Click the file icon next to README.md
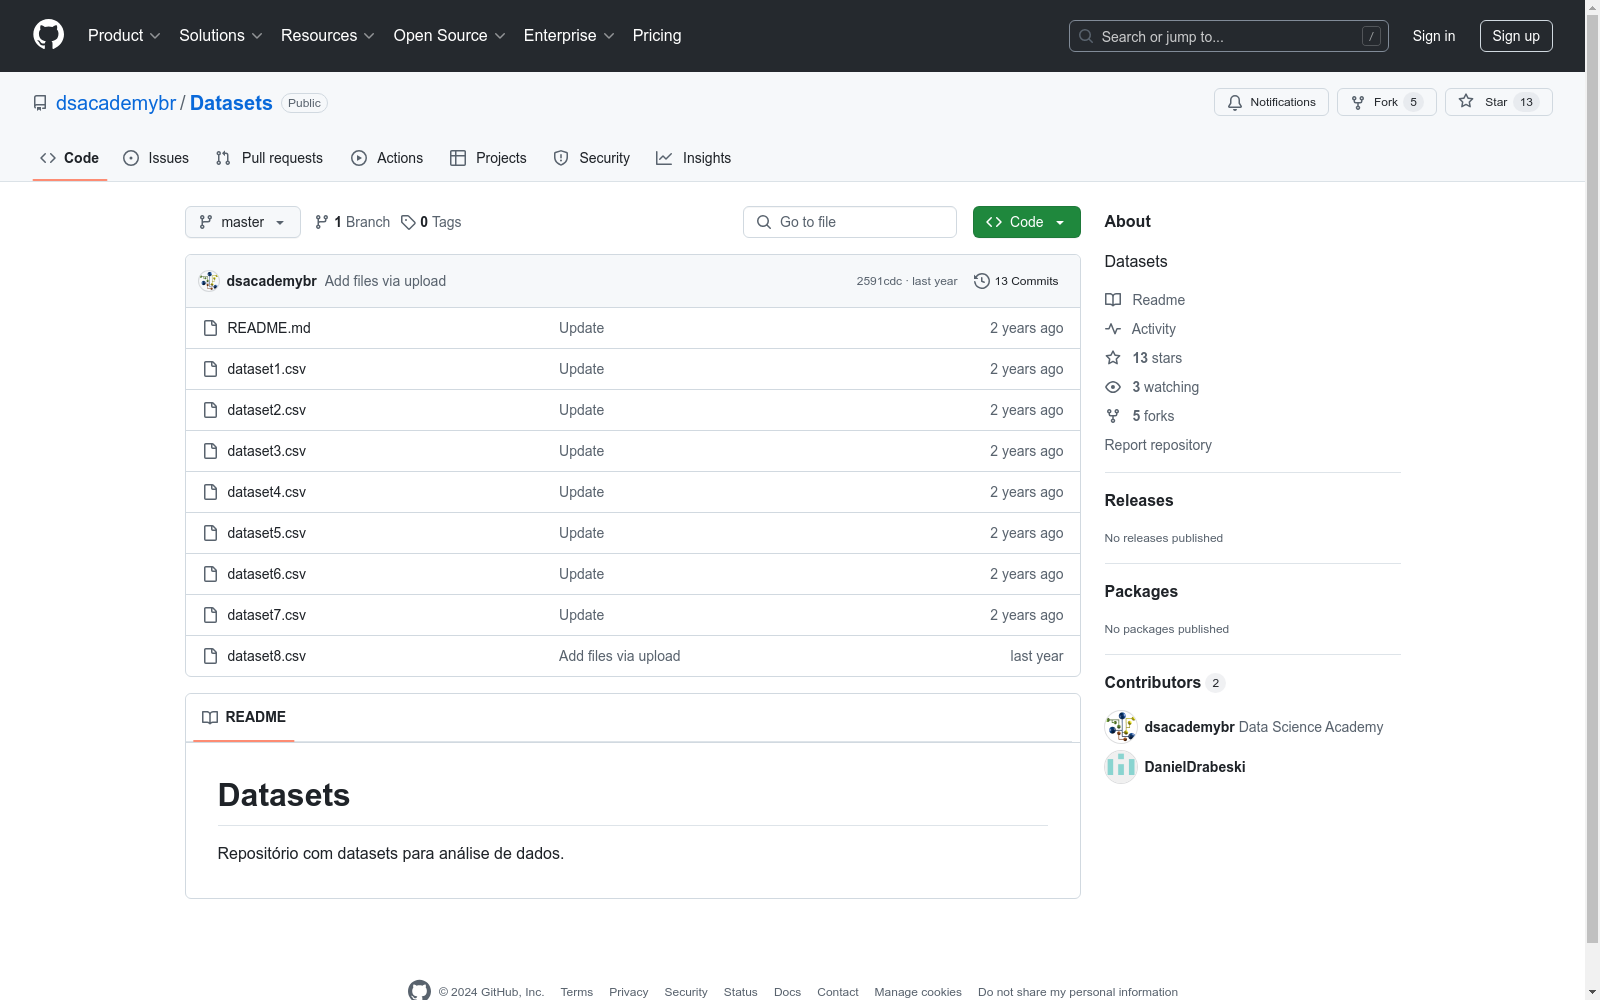Viewport: 1600px width, 1000px height. click(x=210, y=328)
